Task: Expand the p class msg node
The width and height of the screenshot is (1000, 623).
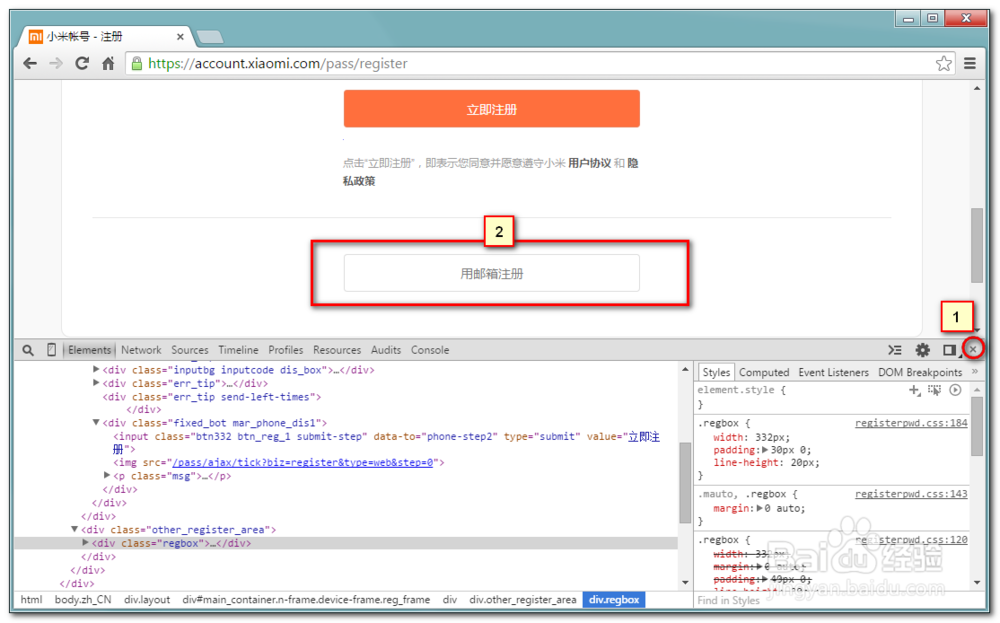Action: 107,475
